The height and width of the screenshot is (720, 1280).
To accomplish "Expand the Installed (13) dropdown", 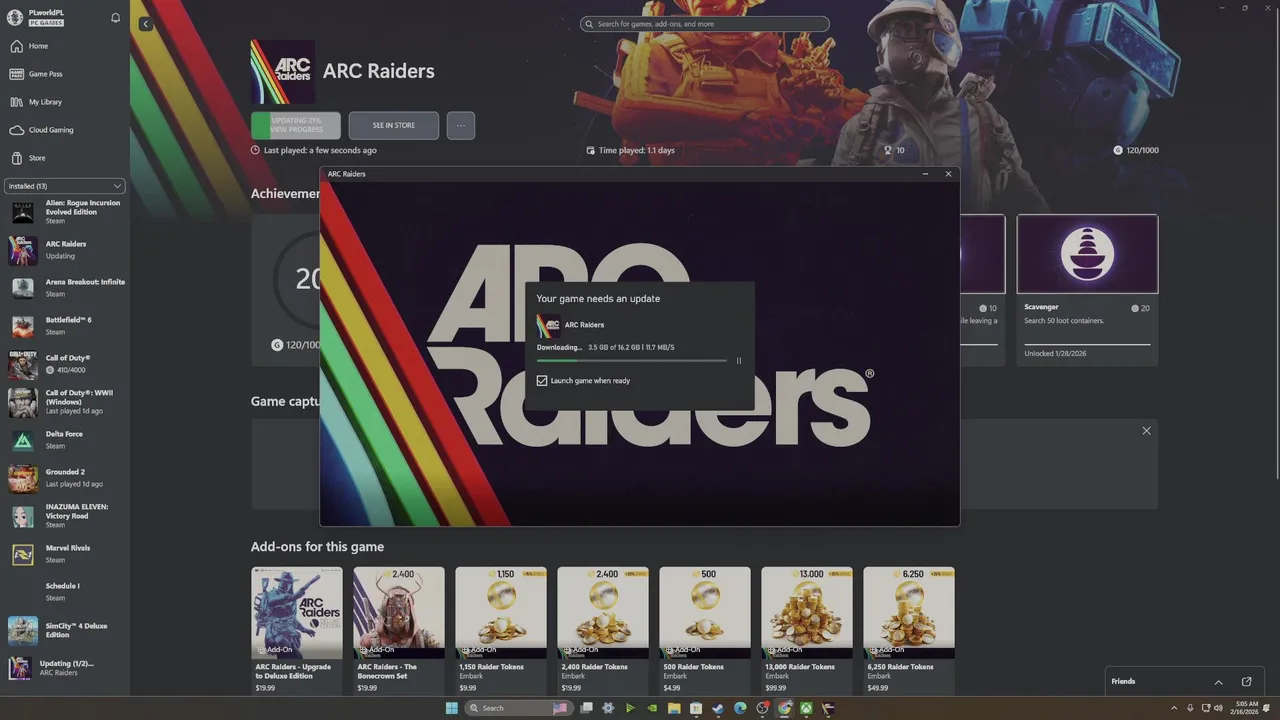I will point(65,186).
